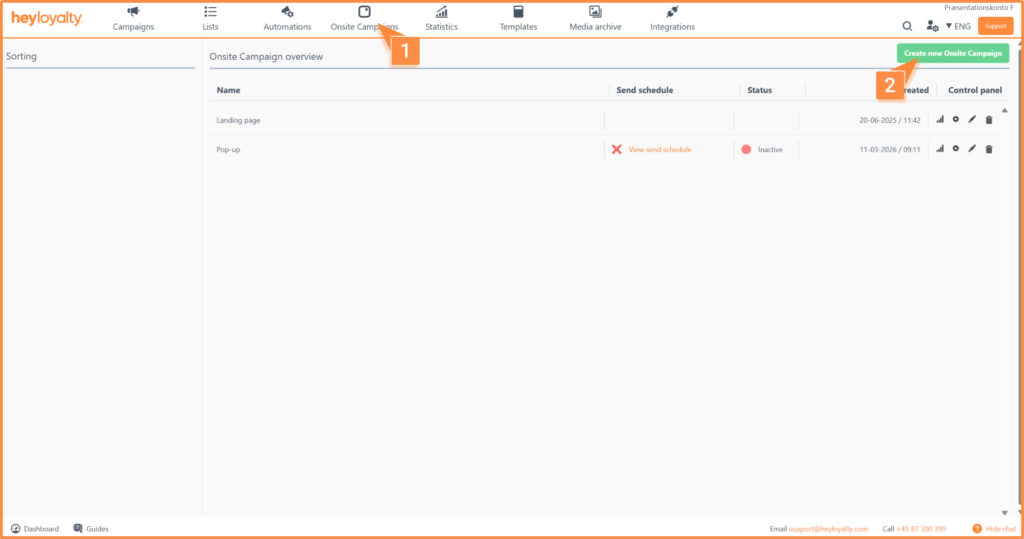Viewport: 1024px width, 539px height.
Task: Open the Integrations menu
Action: tap(672, 18)
